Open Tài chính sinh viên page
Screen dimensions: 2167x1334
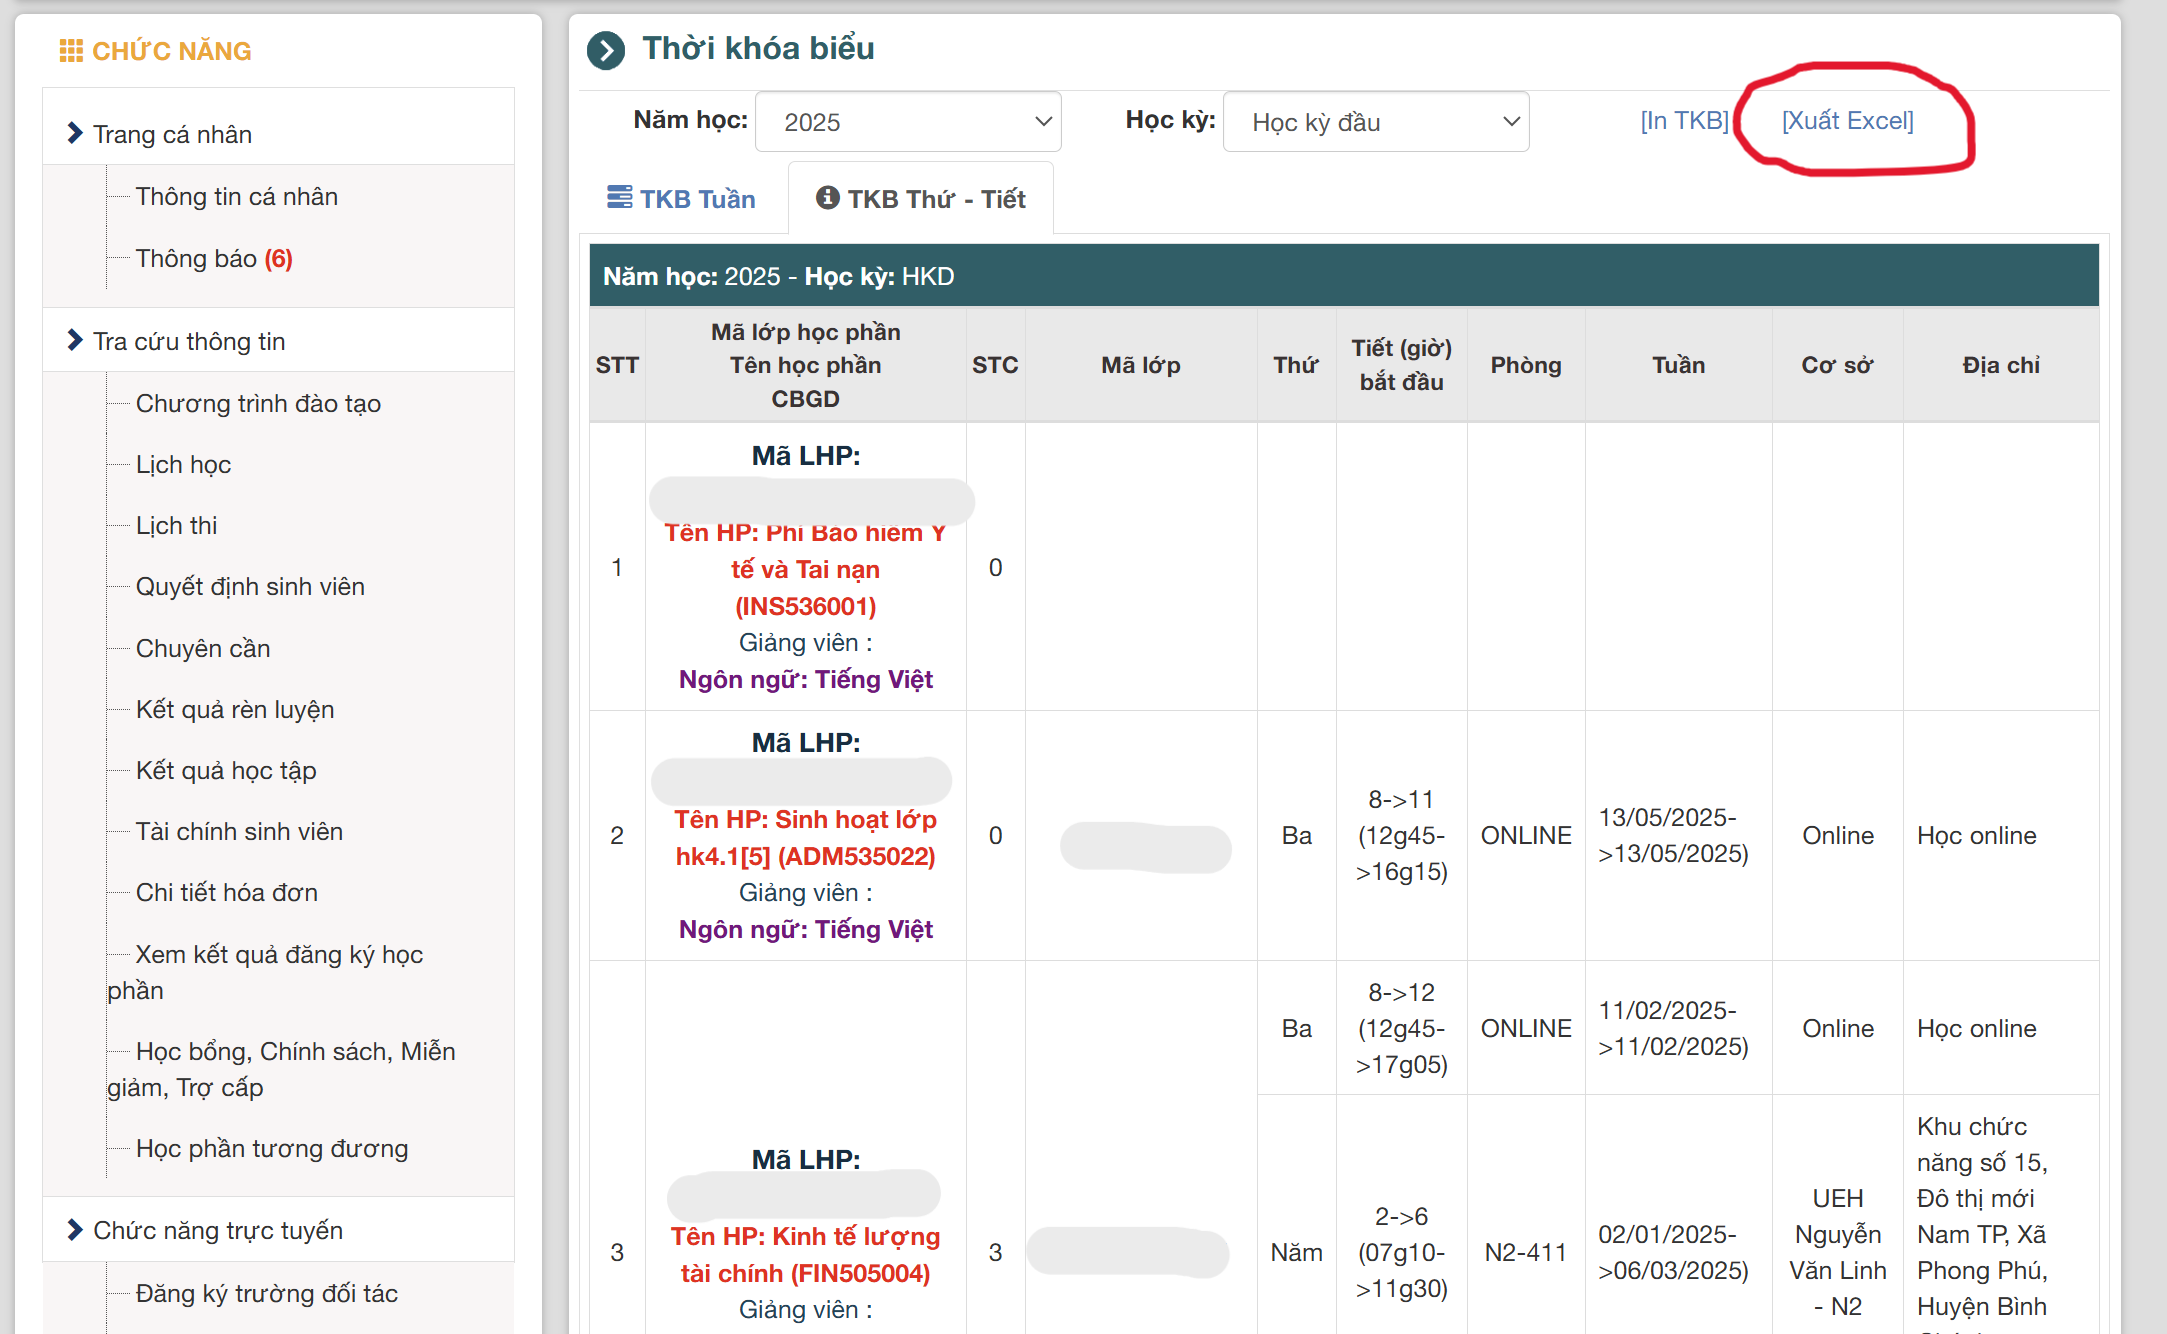click(x=239, y=831)
